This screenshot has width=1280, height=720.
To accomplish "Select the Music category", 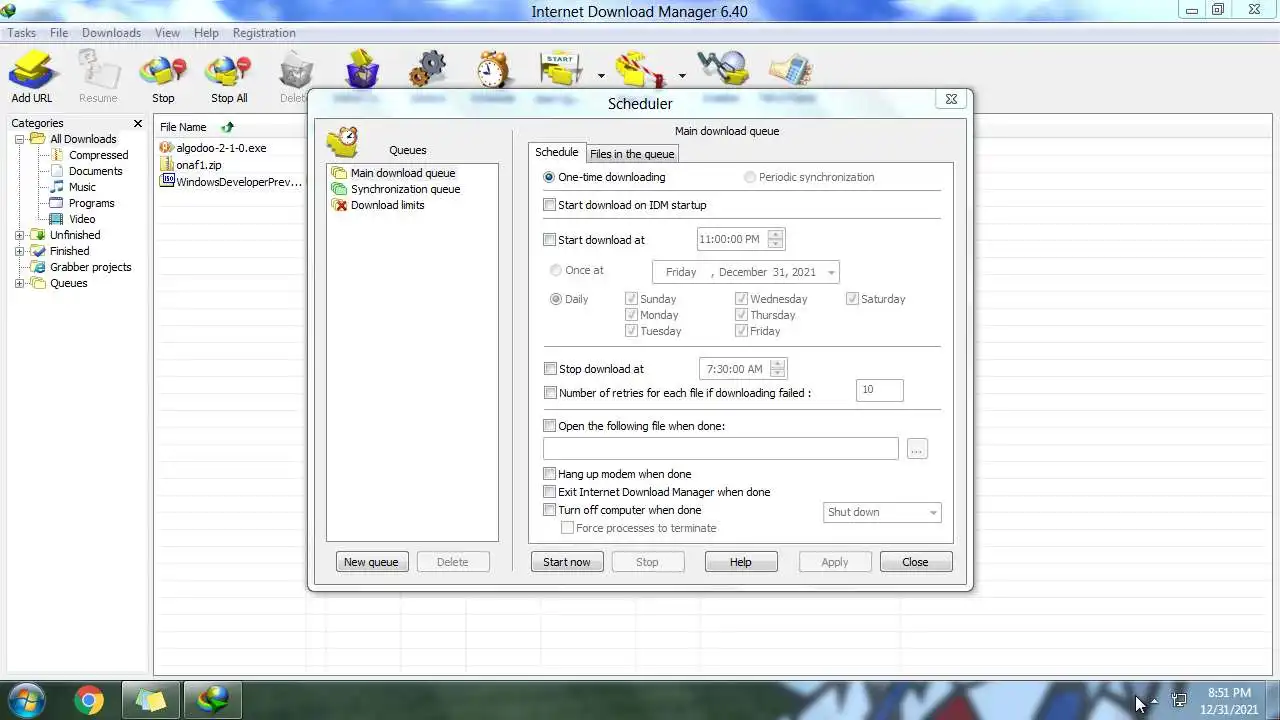I will (x=82, y=187).
